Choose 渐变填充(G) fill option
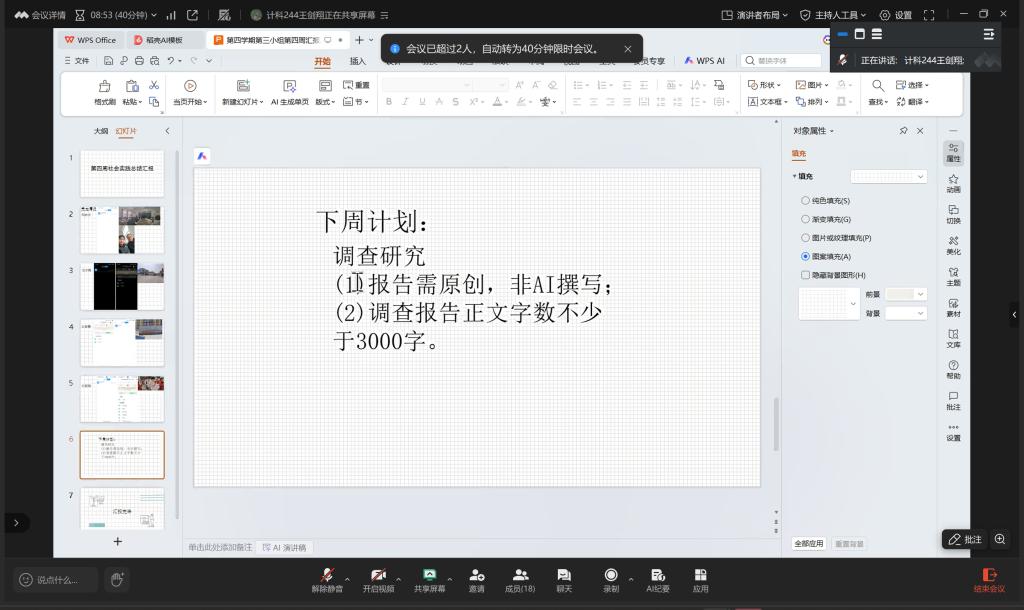The height and width of the screenshot is (610, 1024). pyautogui.click(x=806, y=219)
